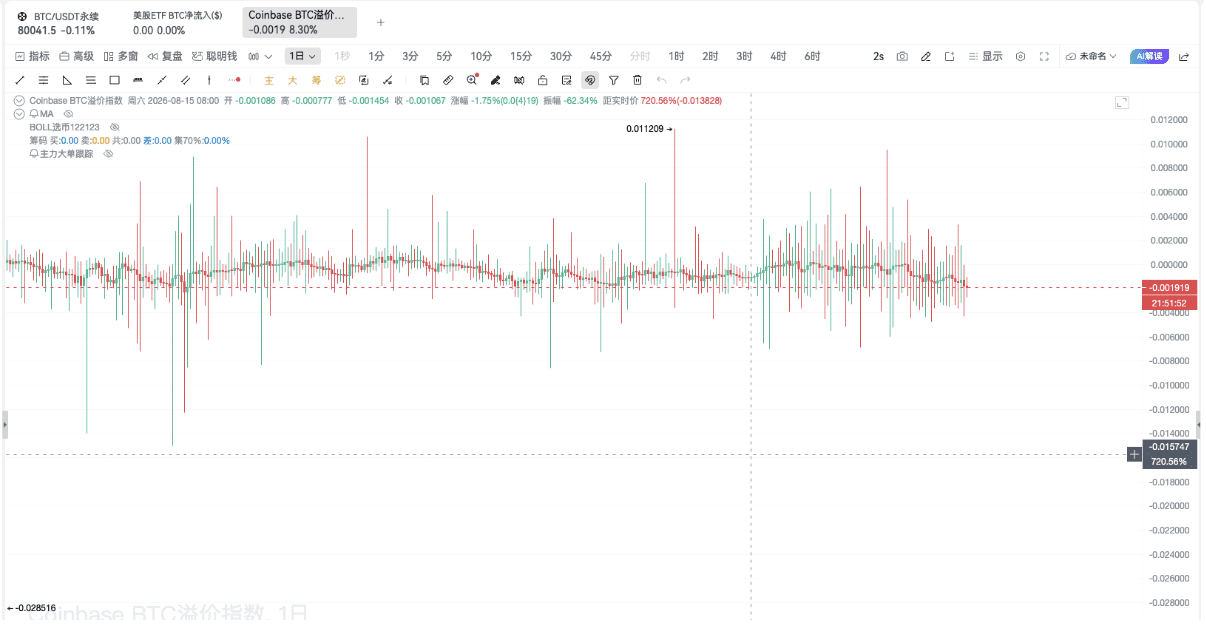The image size is (1206, 628).
Task: Click the share/export chart icon
Action: (1184, 57)
